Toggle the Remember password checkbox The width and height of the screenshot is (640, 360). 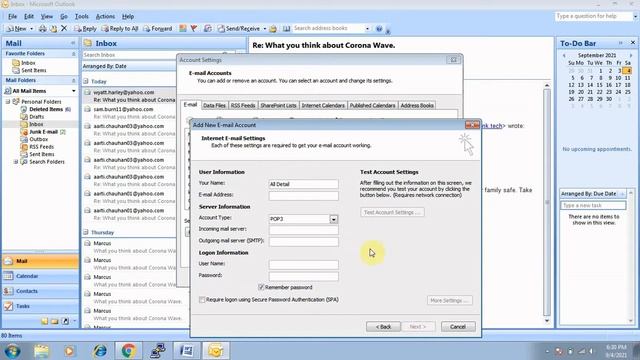[261, 287]
